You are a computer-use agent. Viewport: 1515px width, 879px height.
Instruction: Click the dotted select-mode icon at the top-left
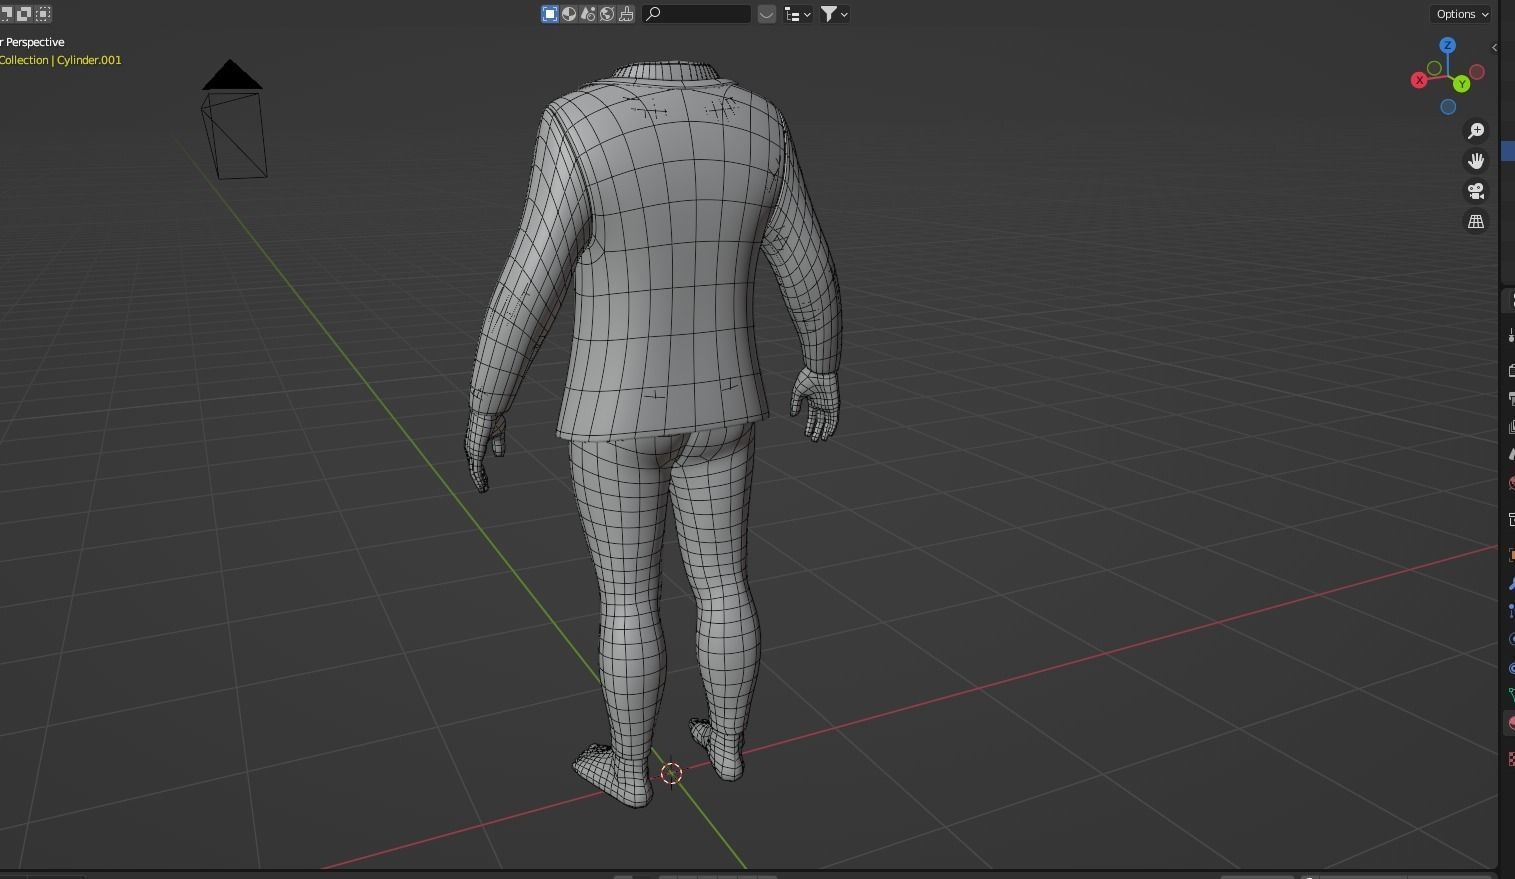tap(43, 13)
